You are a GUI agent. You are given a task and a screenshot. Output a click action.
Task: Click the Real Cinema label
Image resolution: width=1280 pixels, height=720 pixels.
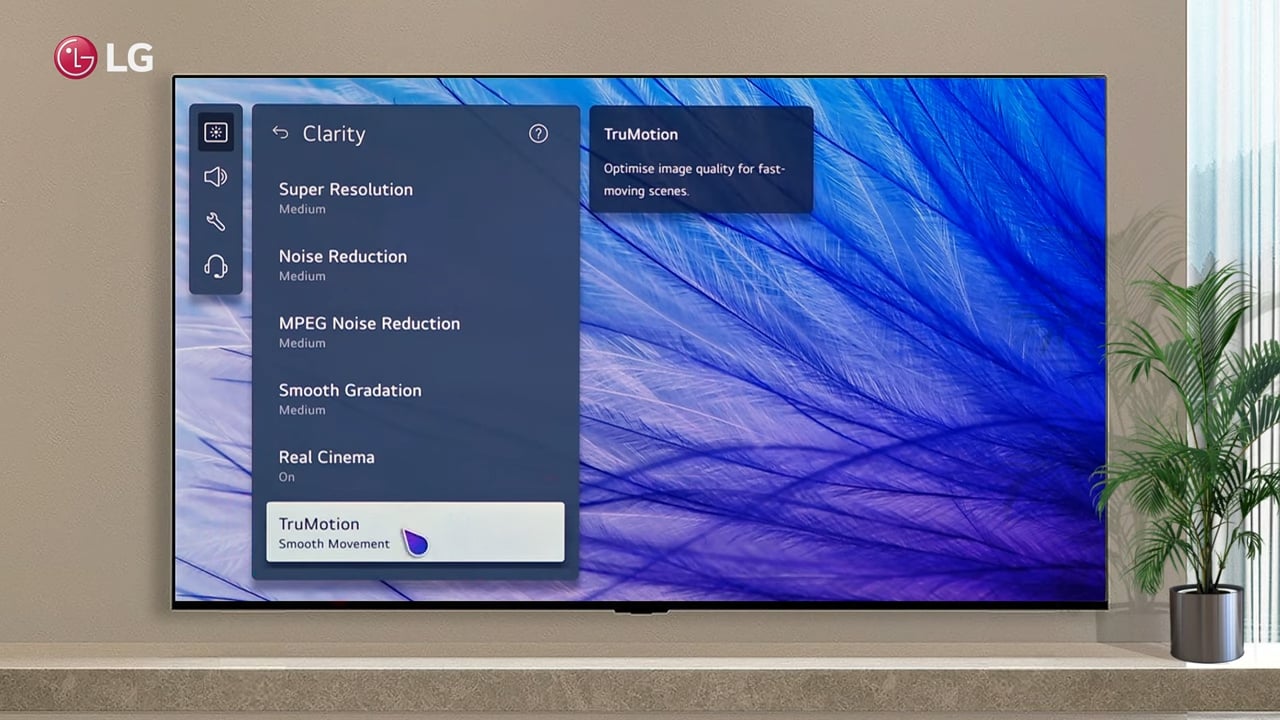(x=327, y=457)
